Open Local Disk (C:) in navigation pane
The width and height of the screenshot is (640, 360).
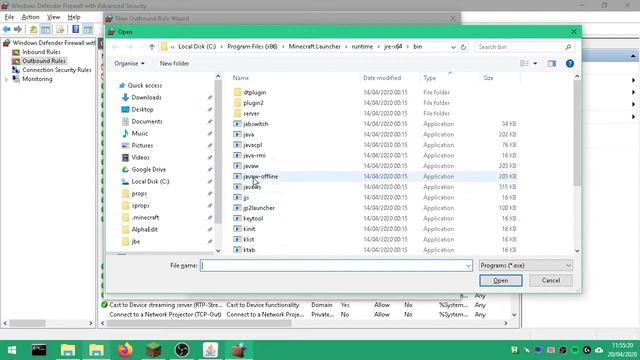point(150,182)
